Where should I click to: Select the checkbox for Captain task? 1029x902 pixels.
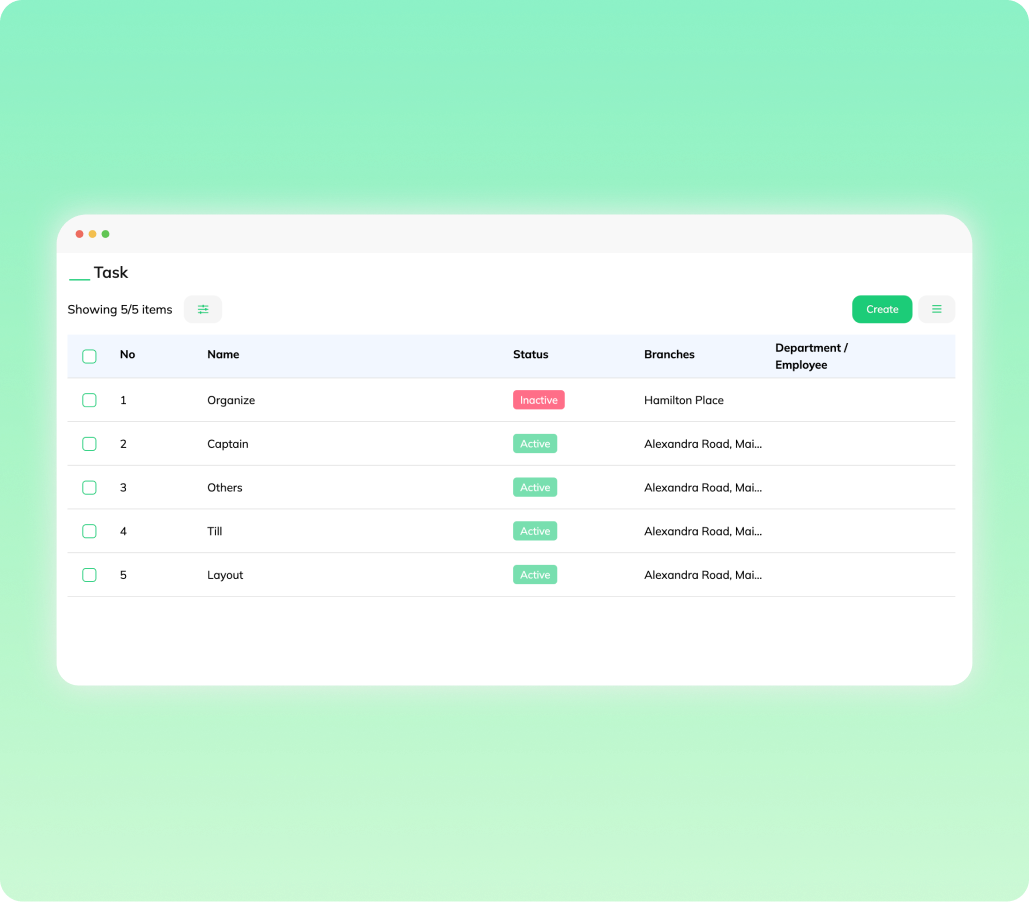point(89,444)
